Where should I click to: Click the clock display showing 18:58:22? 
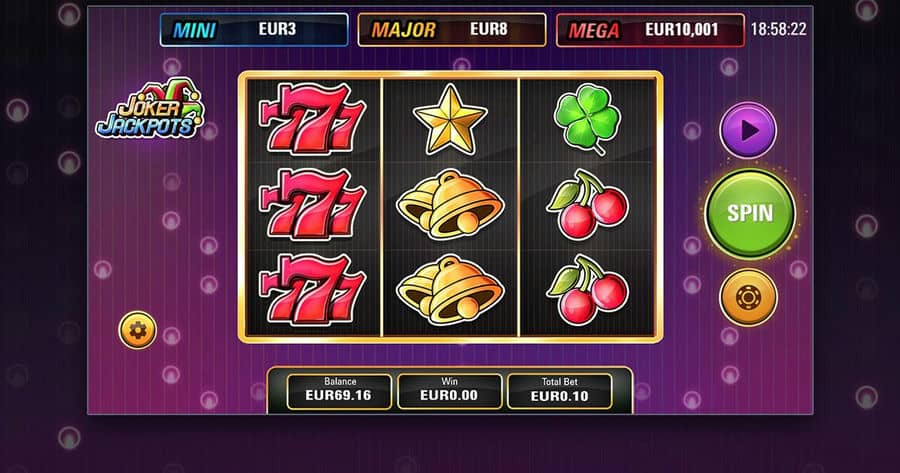point(778,29)
